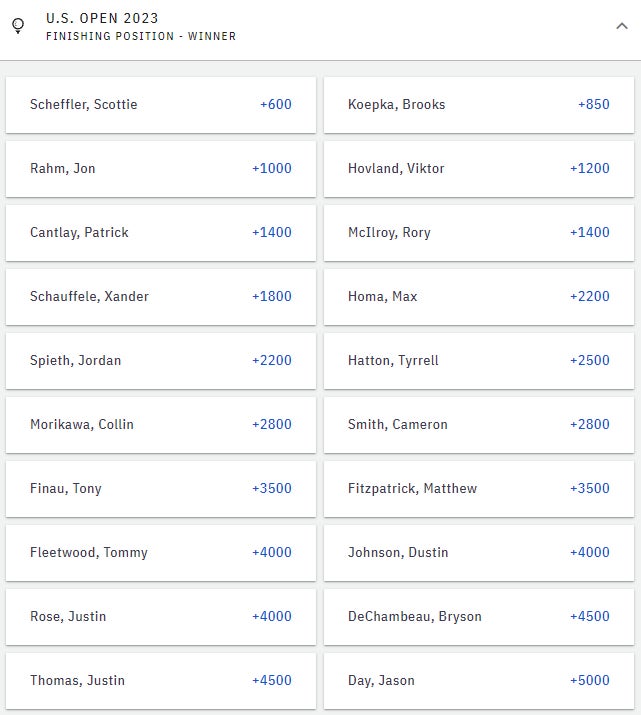Pick Schauffele, Xander at +1800
This screenshot has height=715, width=641.
click(161, 297)
